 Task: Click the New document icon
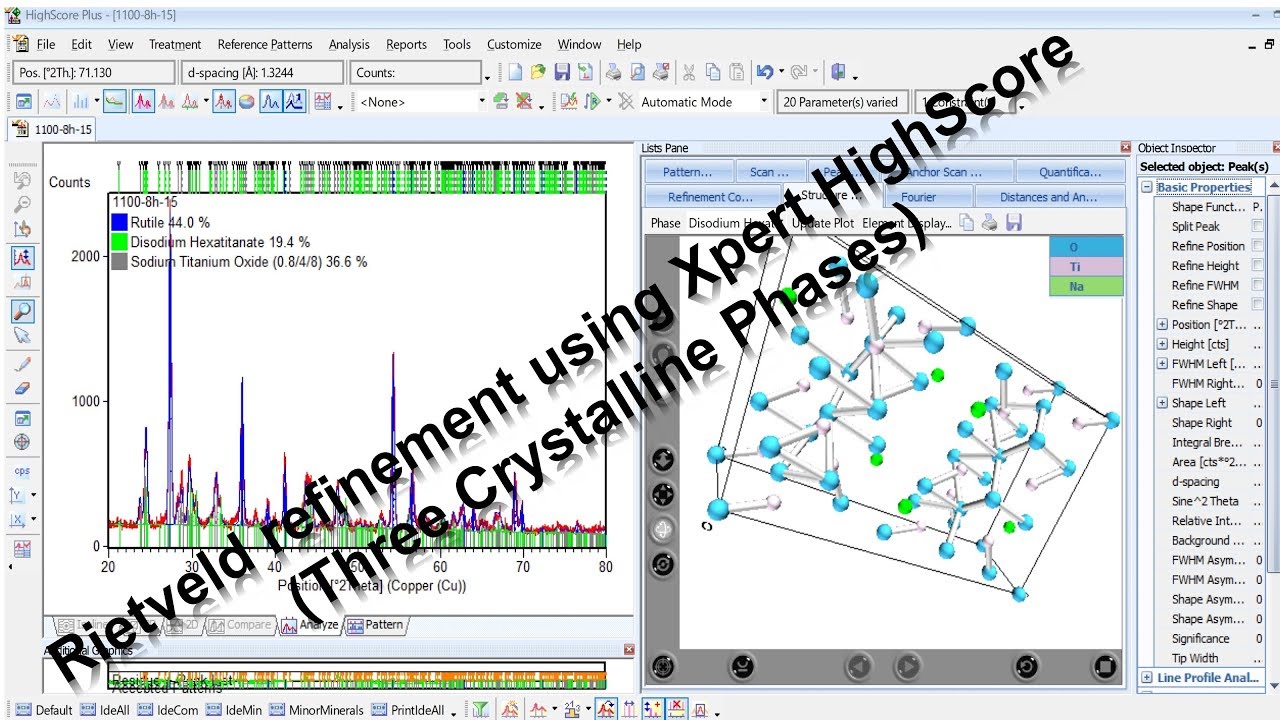pyautogui.click(x=515, y=72)
